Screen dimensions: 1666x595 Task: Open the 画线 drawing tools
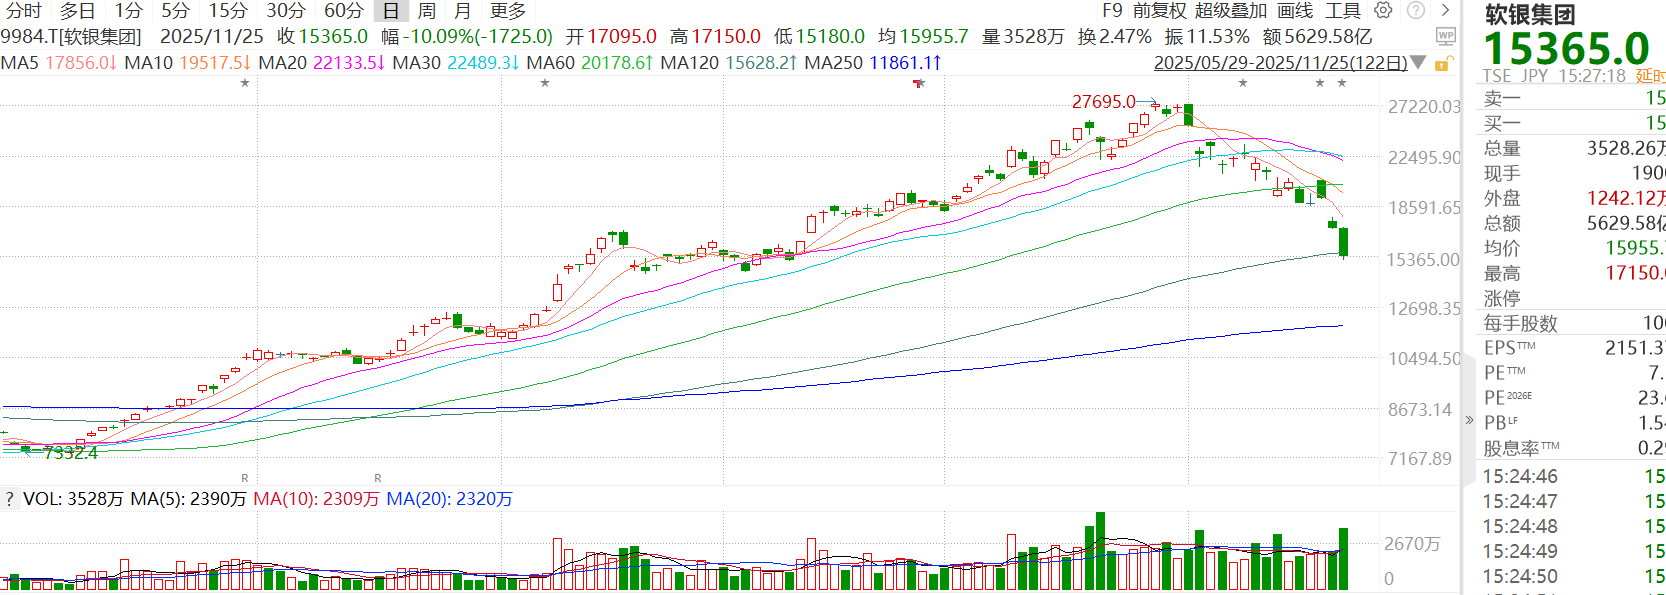[1295, 11]
